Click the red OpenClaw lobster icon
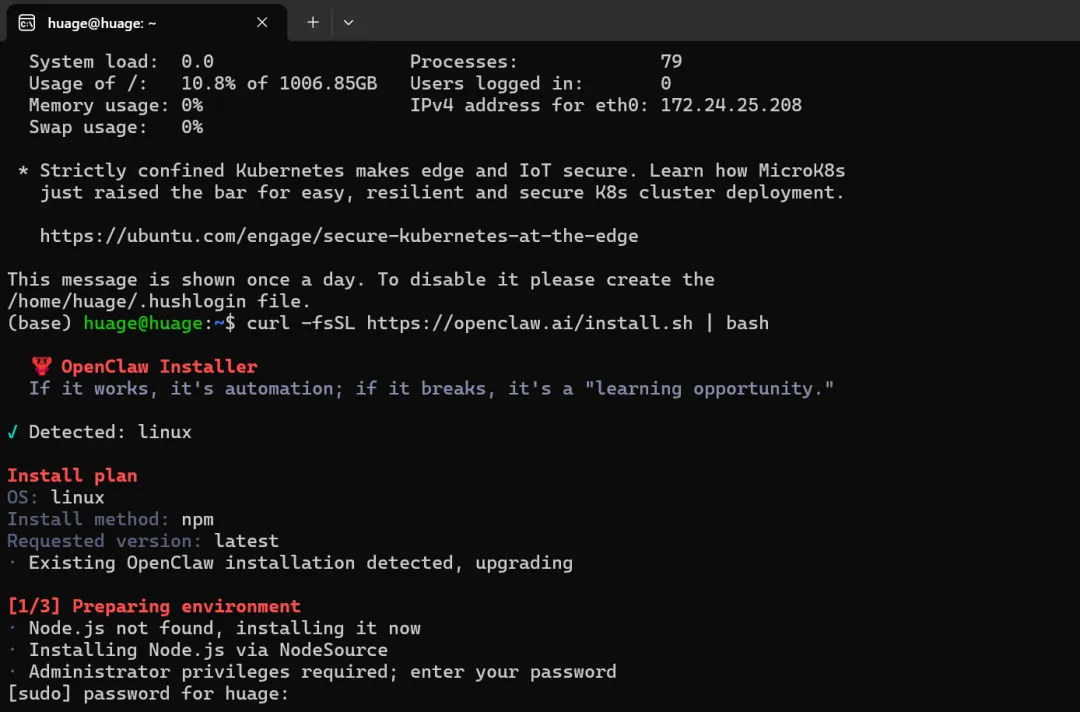 (41, 367)
